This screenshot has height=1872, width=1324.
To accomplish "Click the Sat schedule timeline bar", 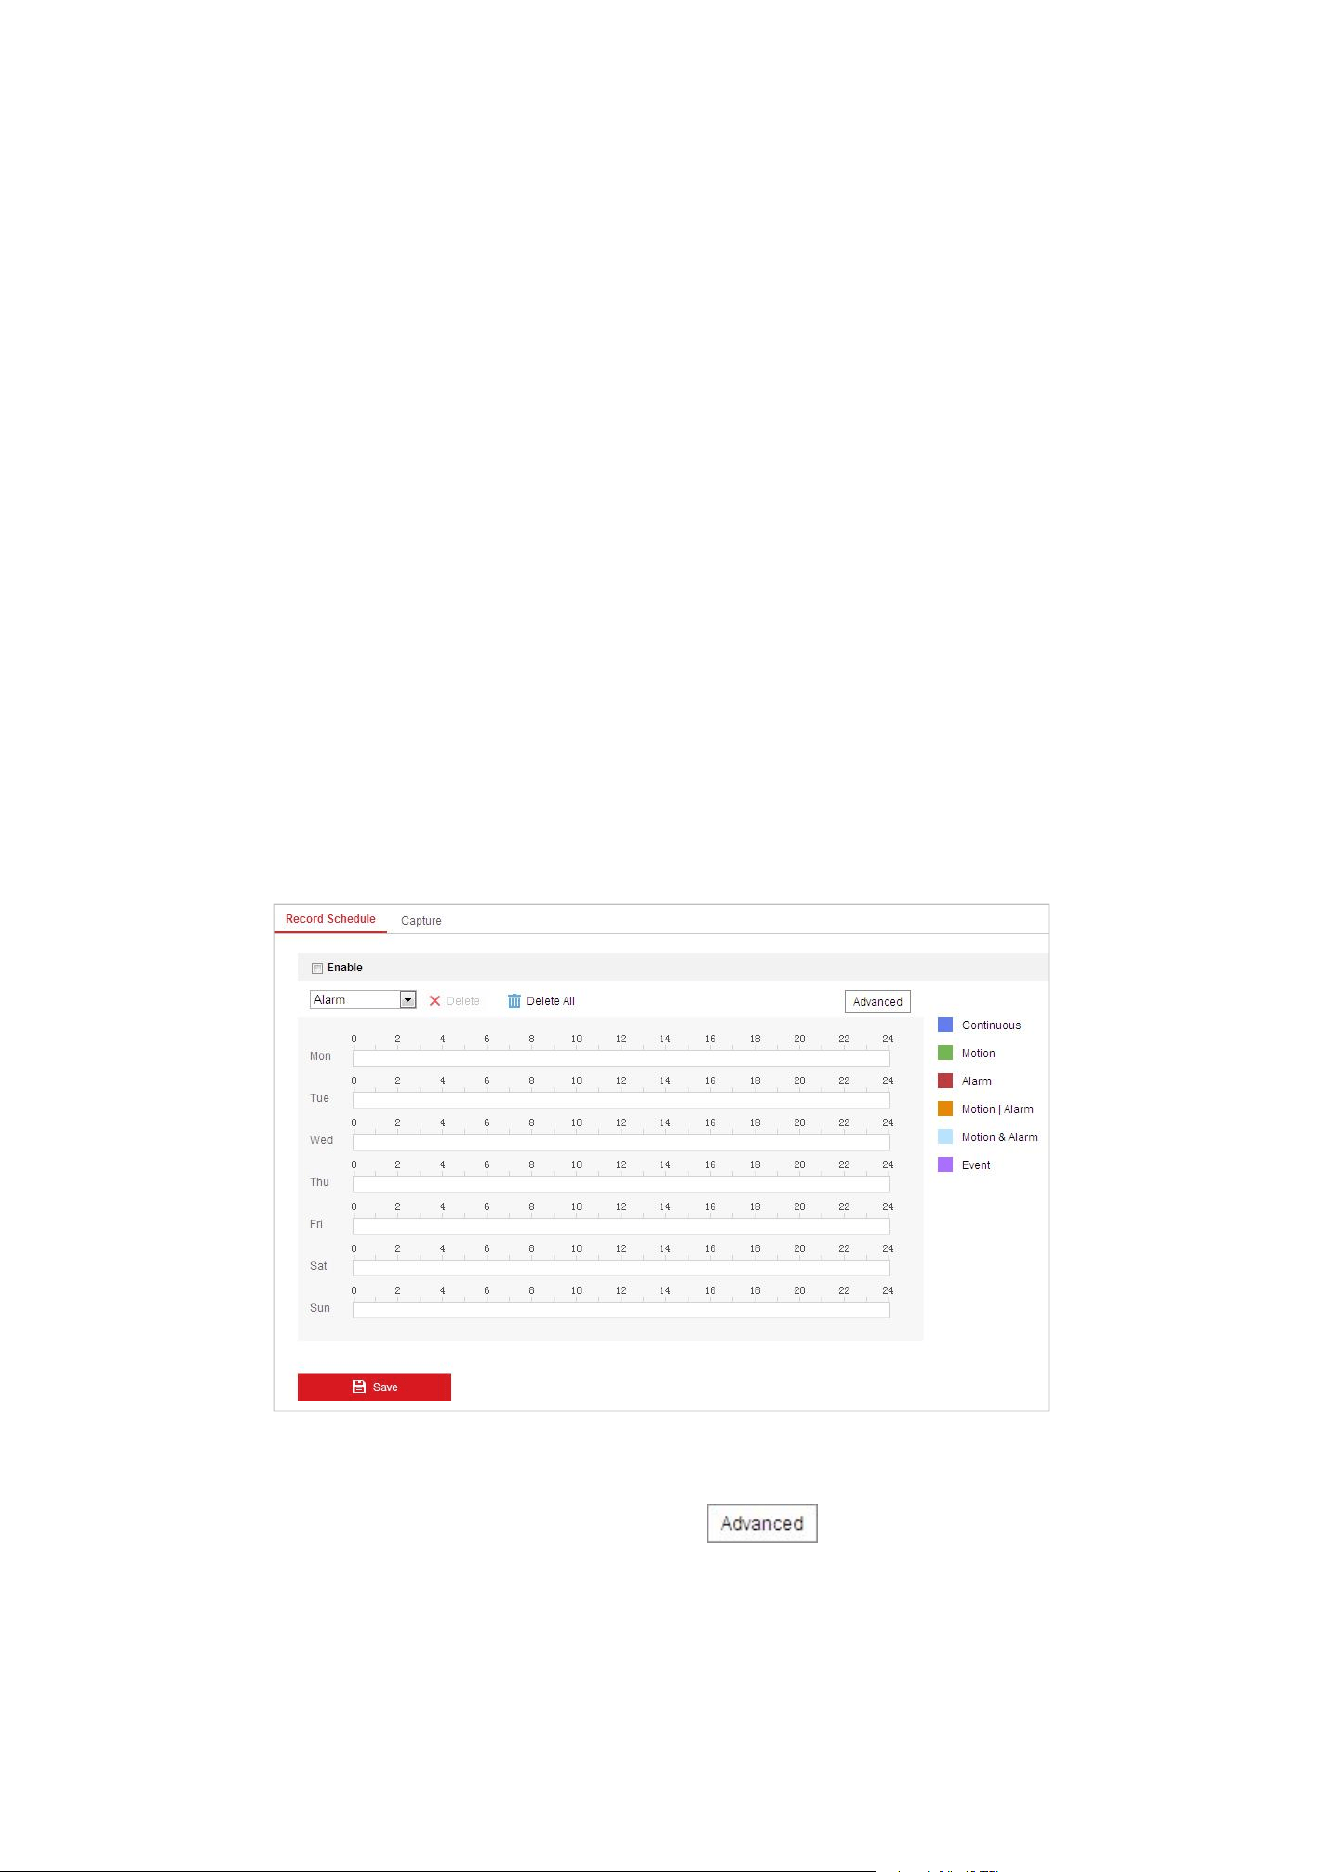I will (x=621, y=1268).
